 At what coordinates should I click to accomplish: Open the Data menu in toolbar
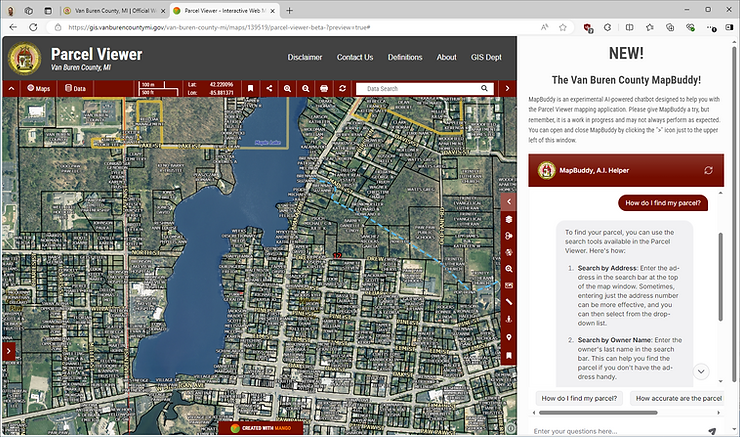tap(76, 88)
